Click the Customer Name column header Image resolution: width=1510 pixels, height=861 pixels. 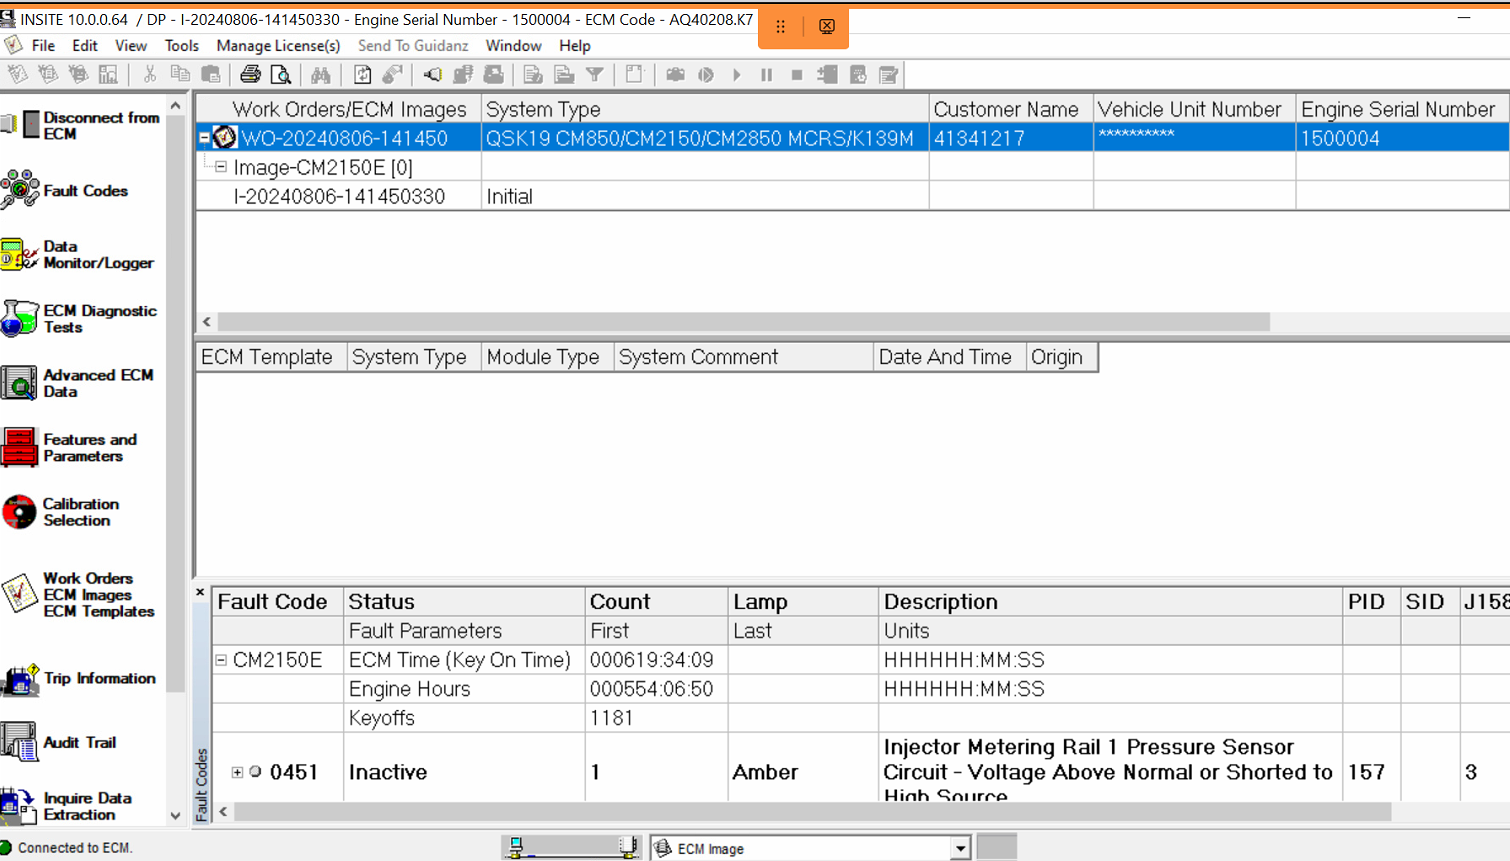pos(1011,109)
